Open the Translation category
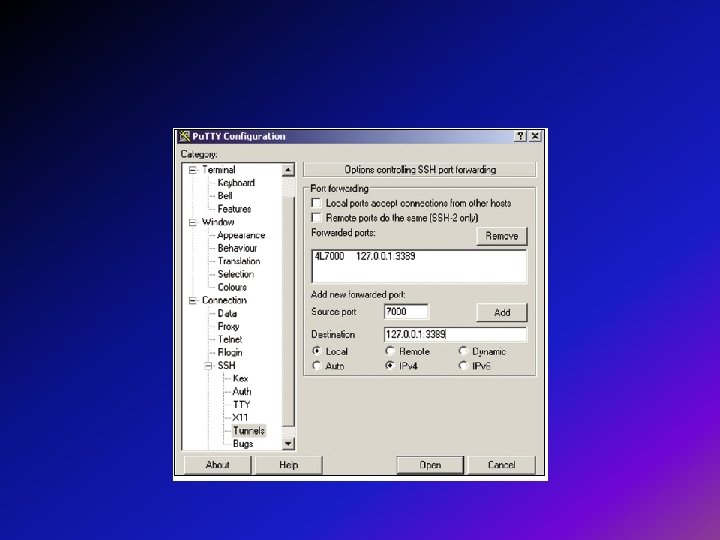720x540 pixels. pyautogui.click(x=239, y=261)
